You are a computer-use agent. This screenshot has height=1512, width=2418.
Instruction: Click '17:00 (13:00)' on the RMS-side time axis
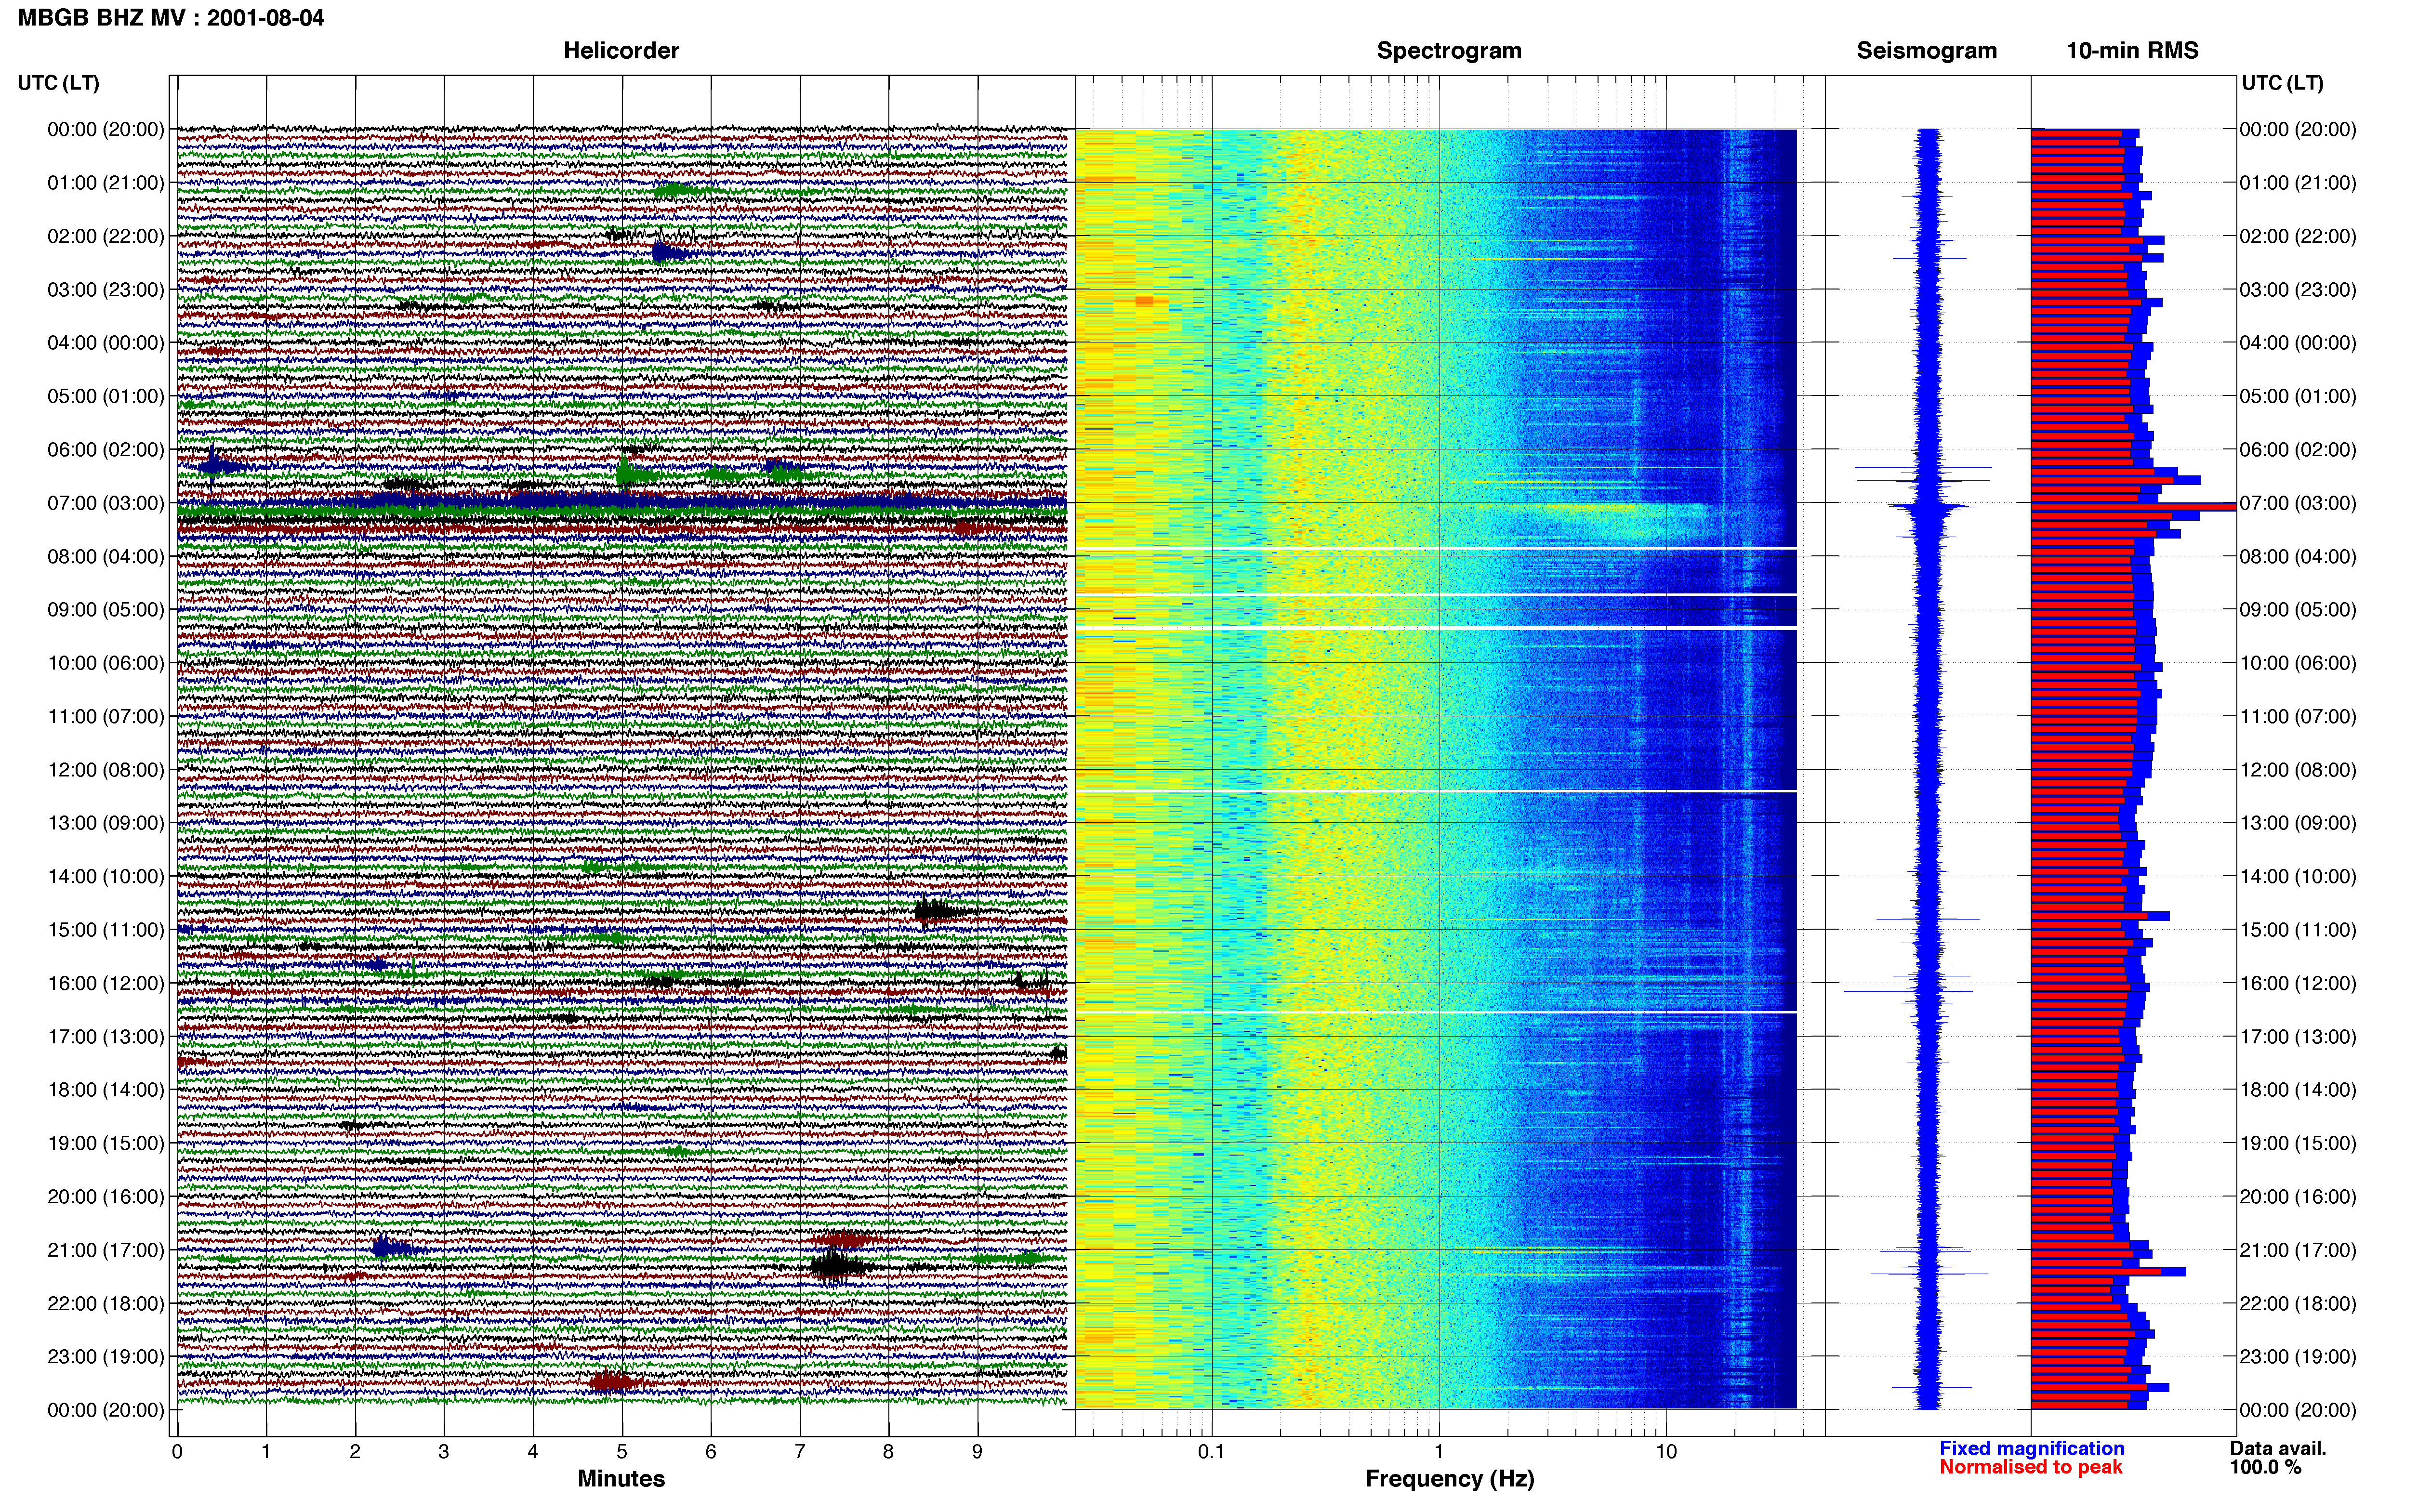[2298, 1037]
